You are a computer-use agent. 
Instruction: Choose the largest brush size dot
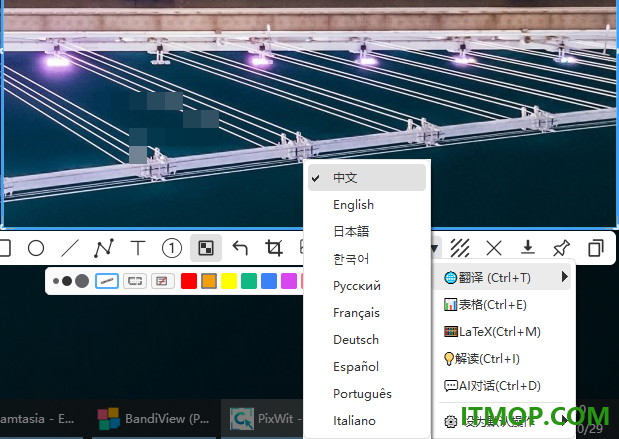[x=82, y=281]
